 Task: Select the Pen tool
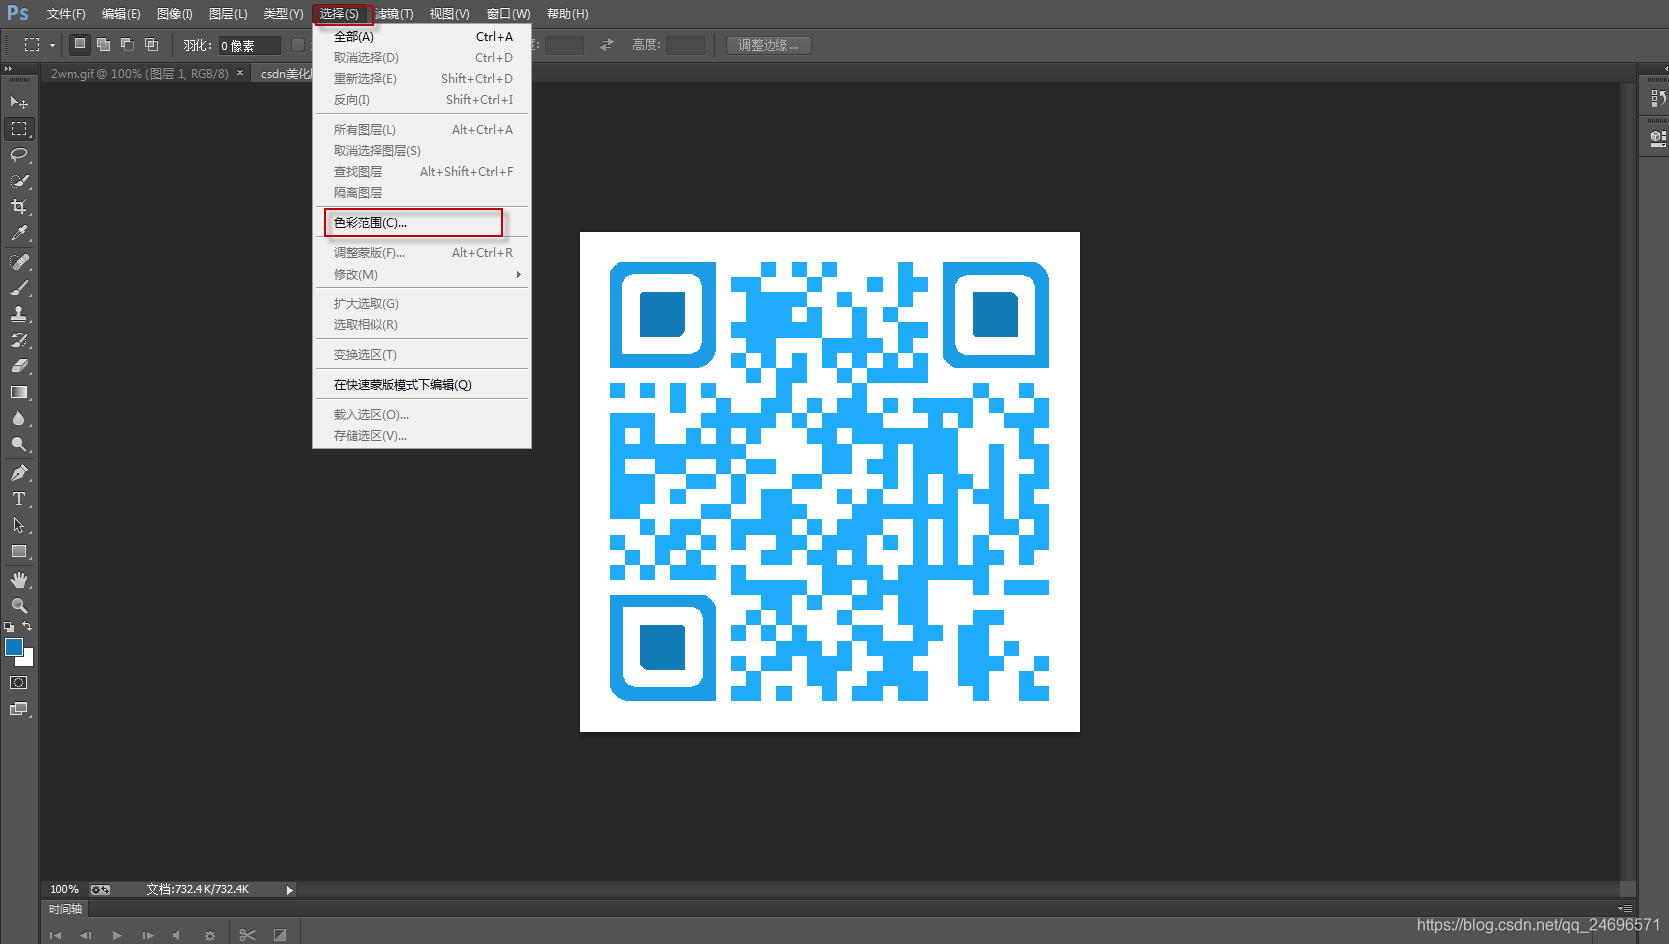click(19, 473)
